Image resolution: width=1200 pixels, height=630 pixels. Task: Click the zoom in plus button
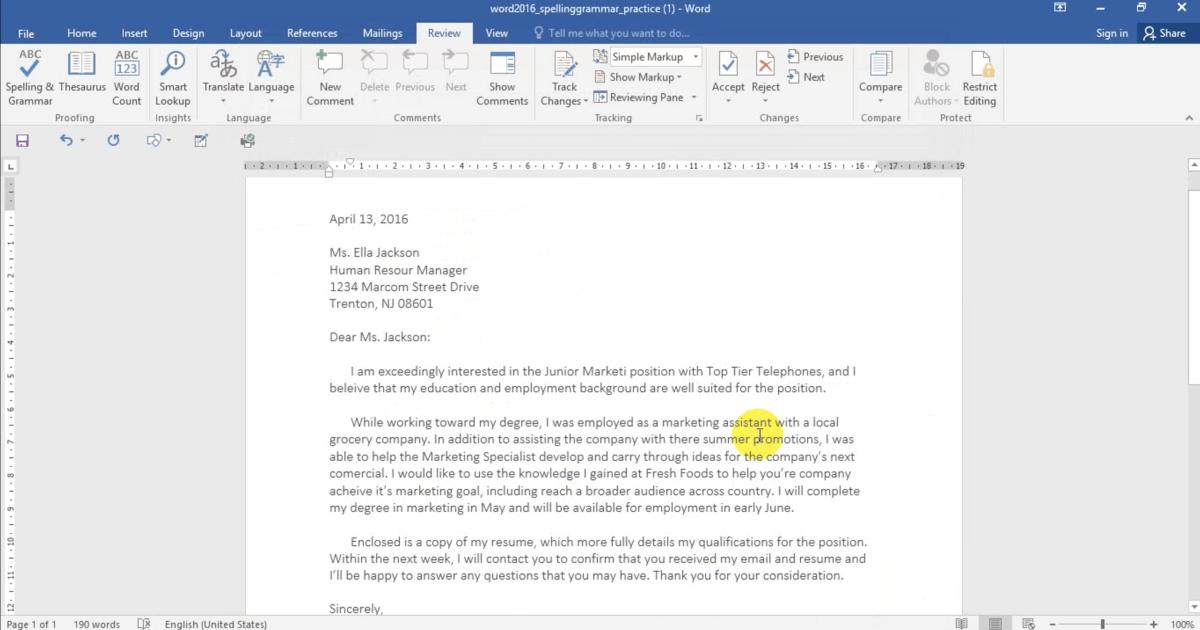click(x=1153, y=624)
